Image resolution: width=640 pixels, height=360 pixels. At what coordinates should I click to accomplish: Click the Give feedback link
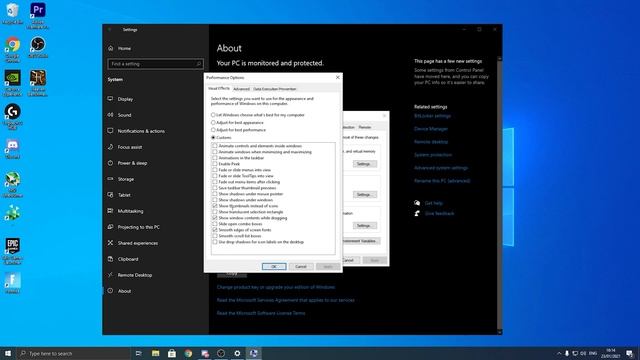439,213
